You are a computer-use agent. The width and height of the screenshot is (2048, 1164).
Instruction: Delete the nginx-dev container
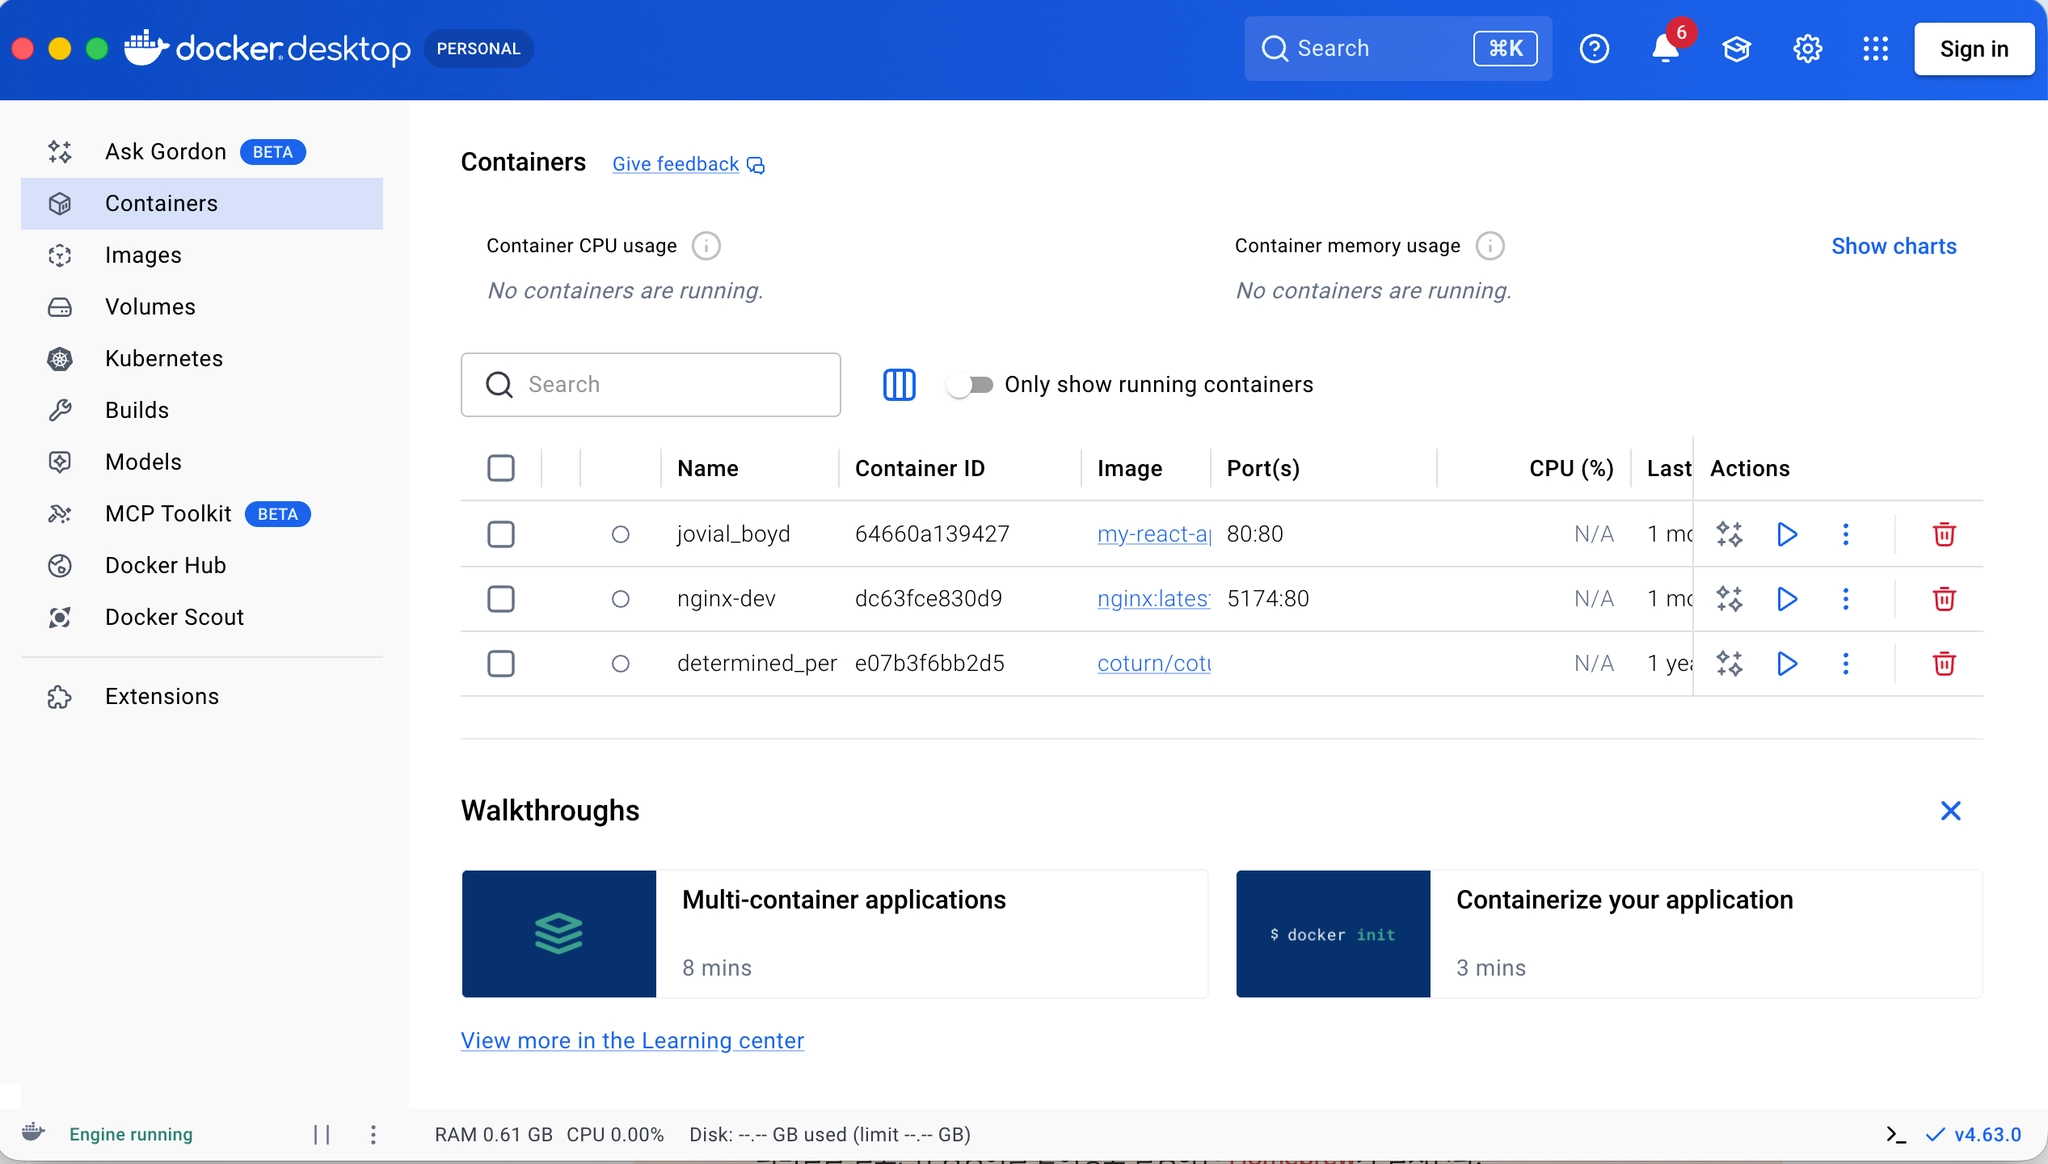[1944, 599]
